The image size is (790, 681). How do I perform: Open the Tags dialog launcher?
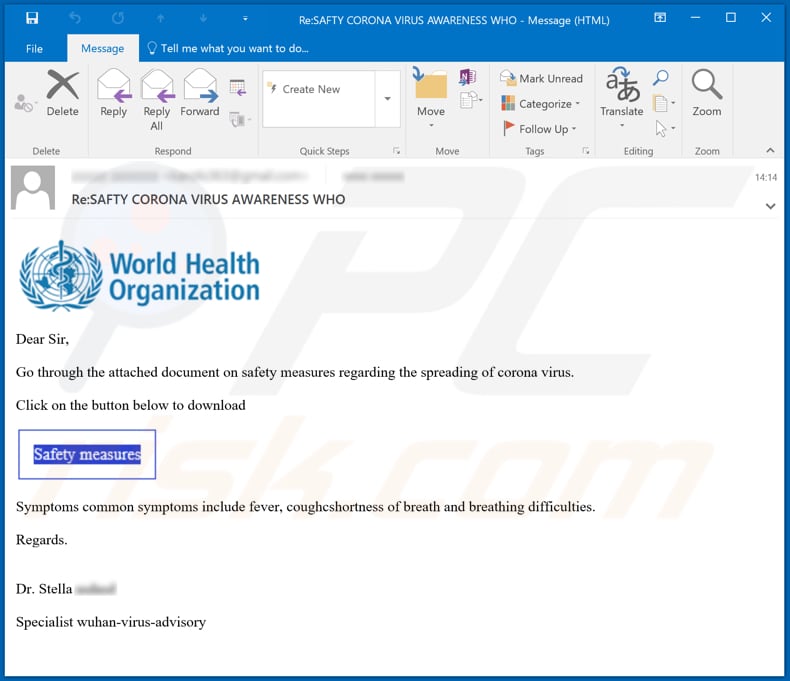point(585,151)
